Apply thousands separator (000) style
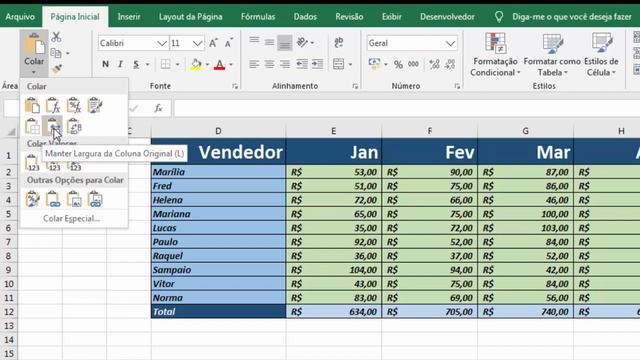 coord(413,64)
